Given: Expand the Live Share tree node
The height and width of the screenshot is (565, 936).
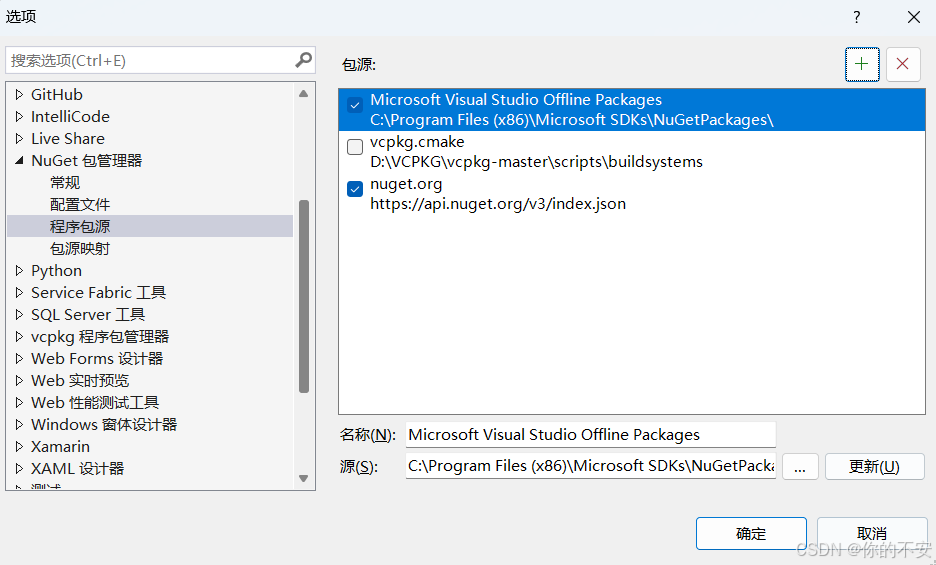Looking at the screenshot, I should tap(19, 139).
